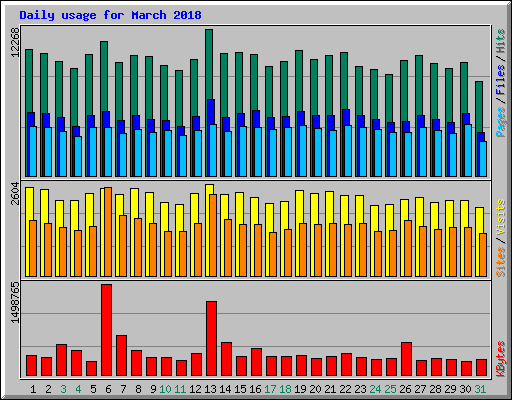Select the orange Sites bar for day 17
The image size is (512, 400).
273,254
